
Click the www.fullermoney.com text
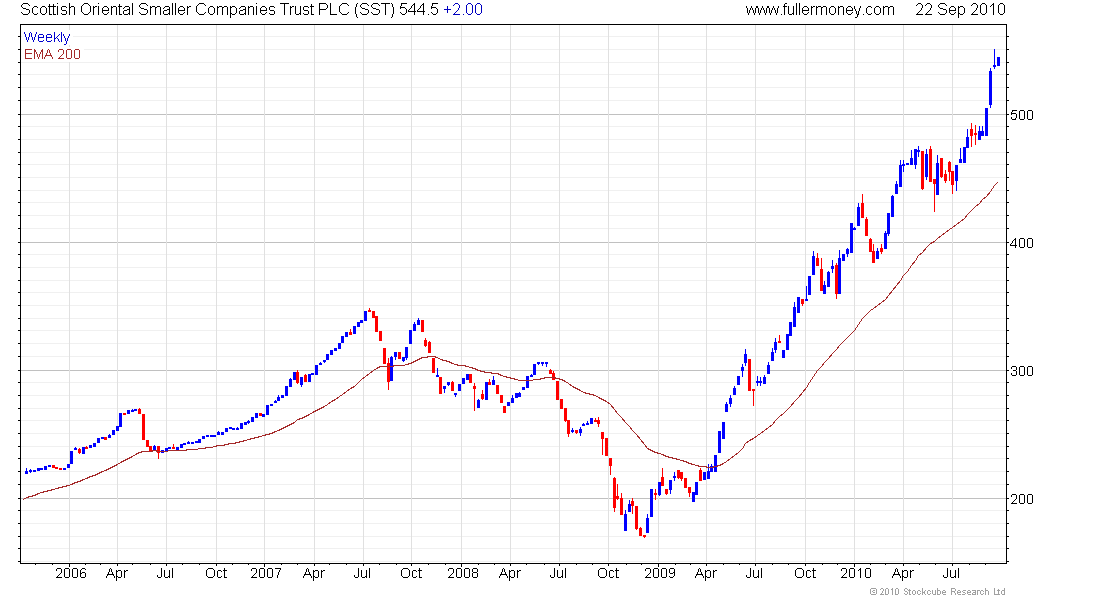(819, 10)
